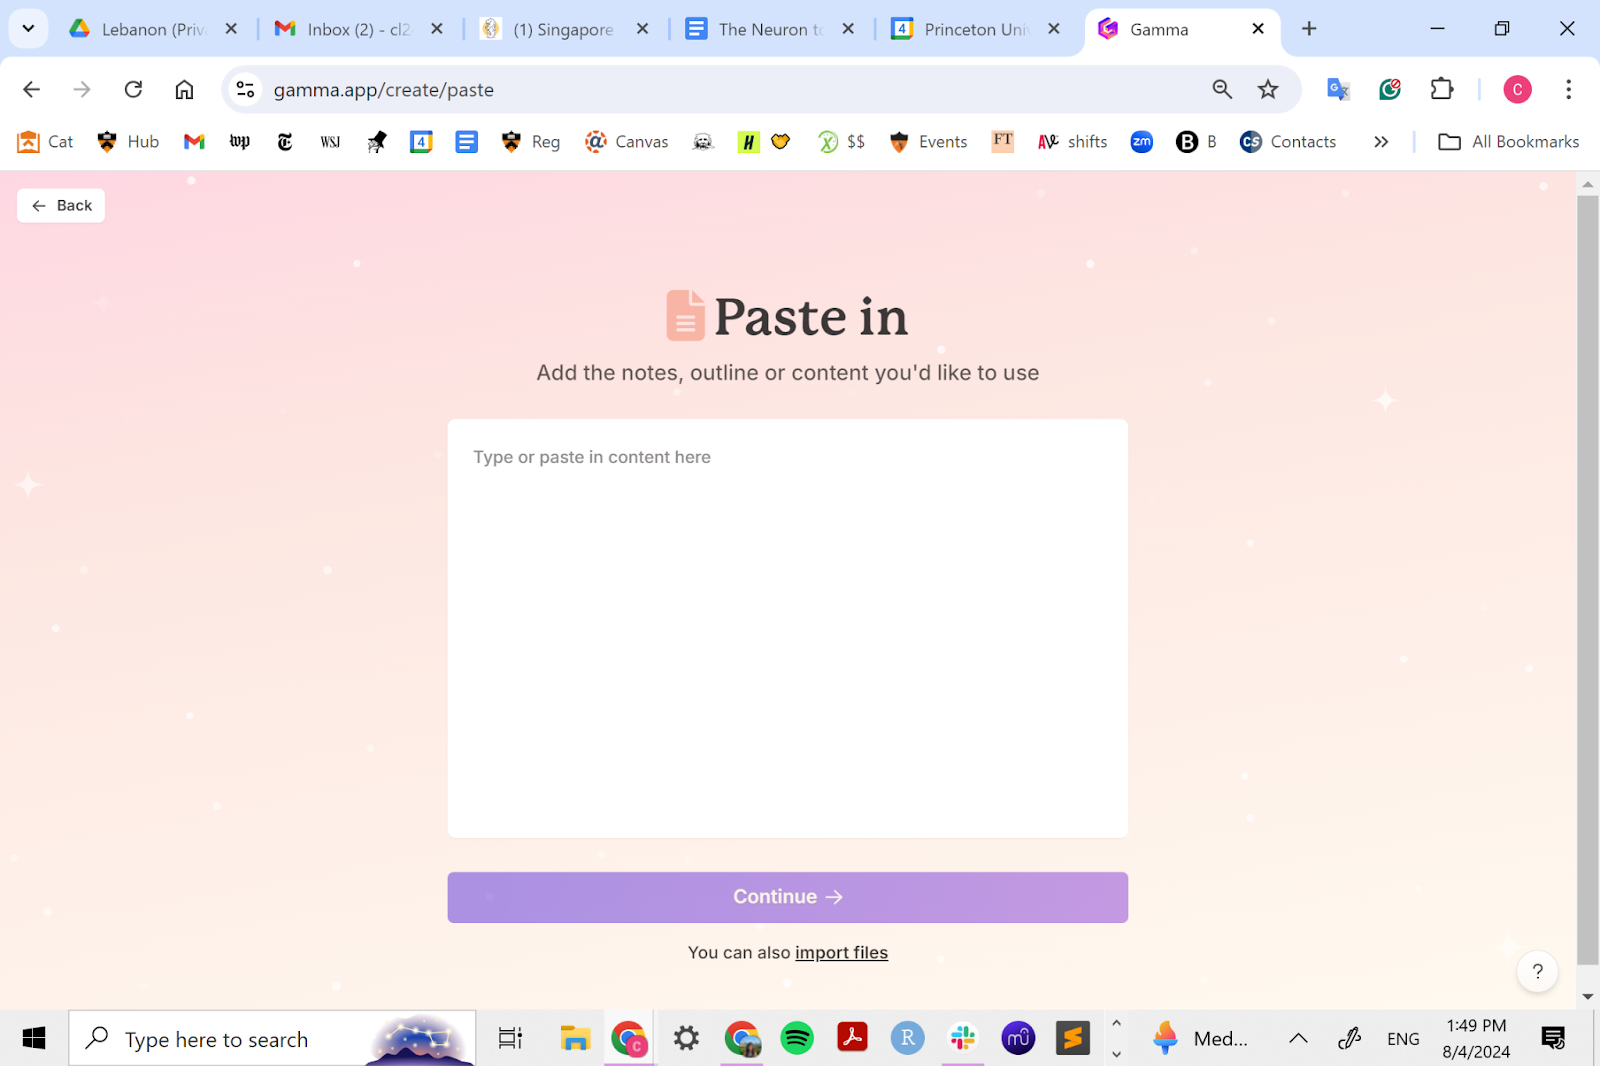This screenshot has height=1066, width=1600.
Task: Open the ENG language selector
Action: (1403, 1039)
